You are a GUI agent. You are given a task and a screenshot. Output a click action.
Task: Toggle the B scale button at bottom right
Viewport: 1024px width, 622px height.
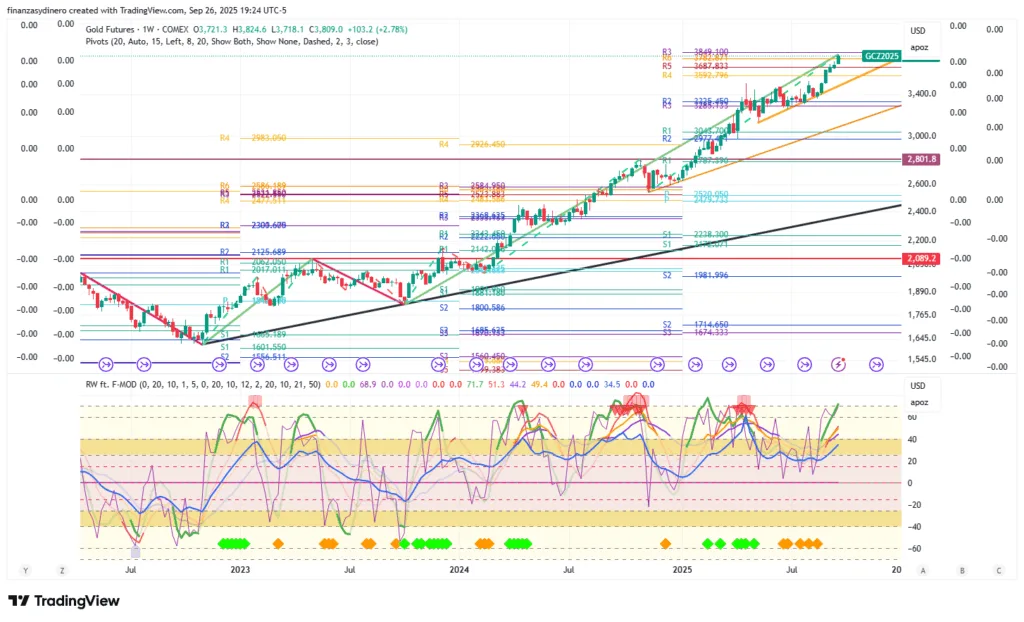(x=961, y=570)
